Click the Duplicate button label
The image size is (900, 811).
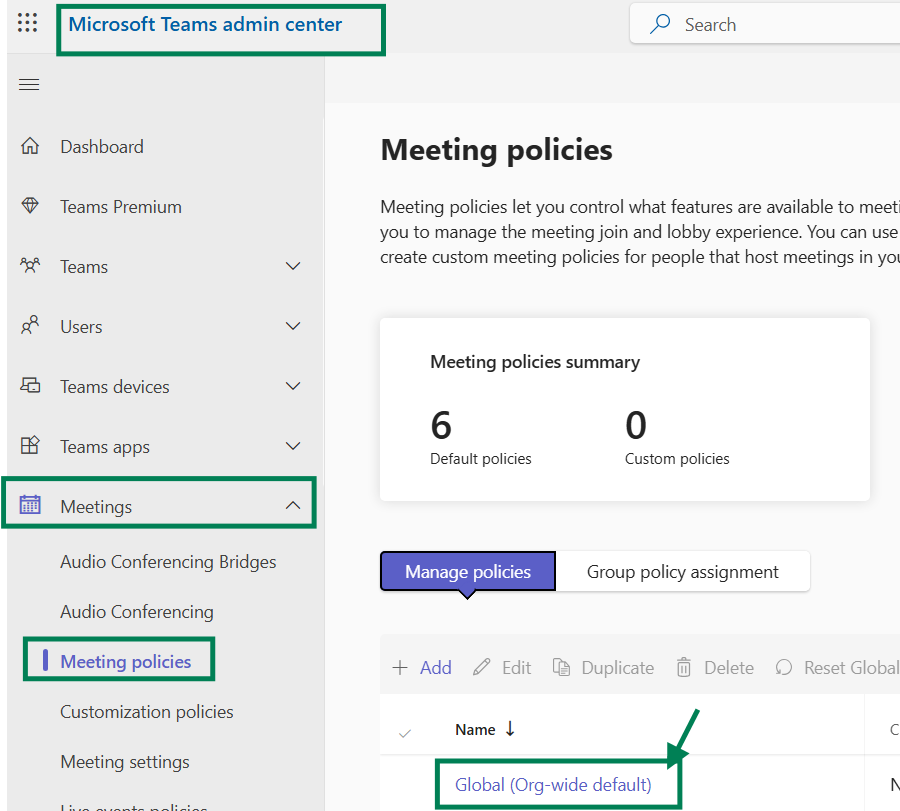pyautogui.click(x=618, y=668)
